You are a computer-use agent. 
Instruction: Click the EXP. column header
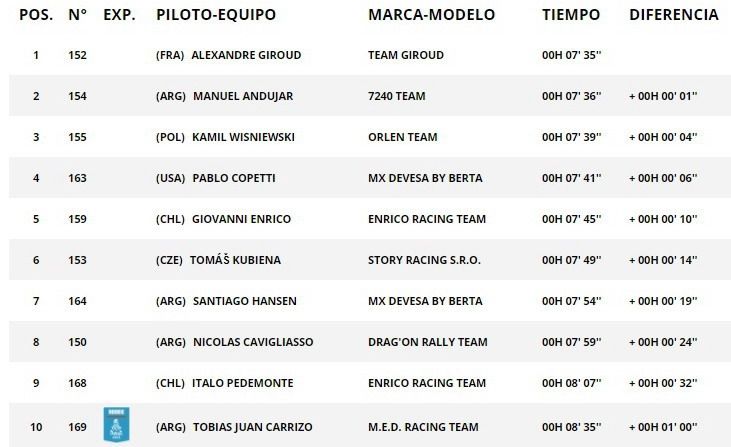(119, 15)
